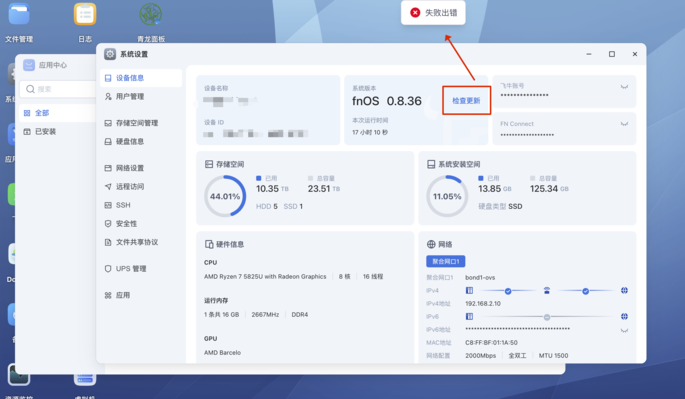The width and height of the screenshot is (685, 399).
Task: Open 文件共享协议 settings
Action: pos(141,242)
